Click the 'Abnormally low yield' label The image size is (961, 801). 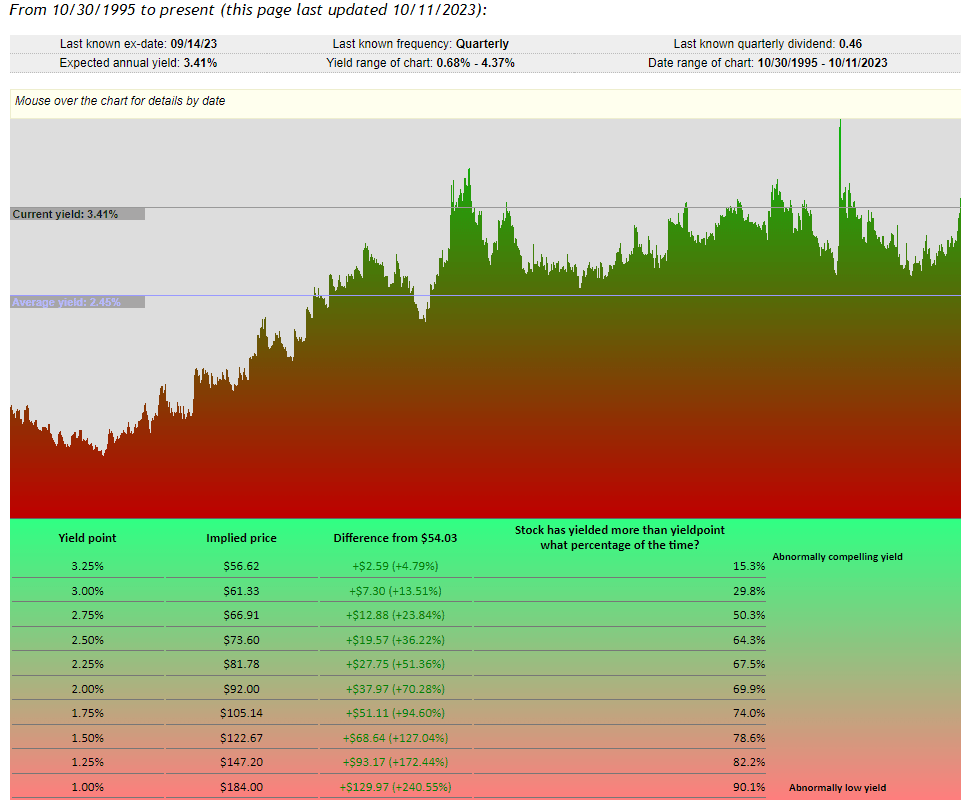tap(837, 788)
